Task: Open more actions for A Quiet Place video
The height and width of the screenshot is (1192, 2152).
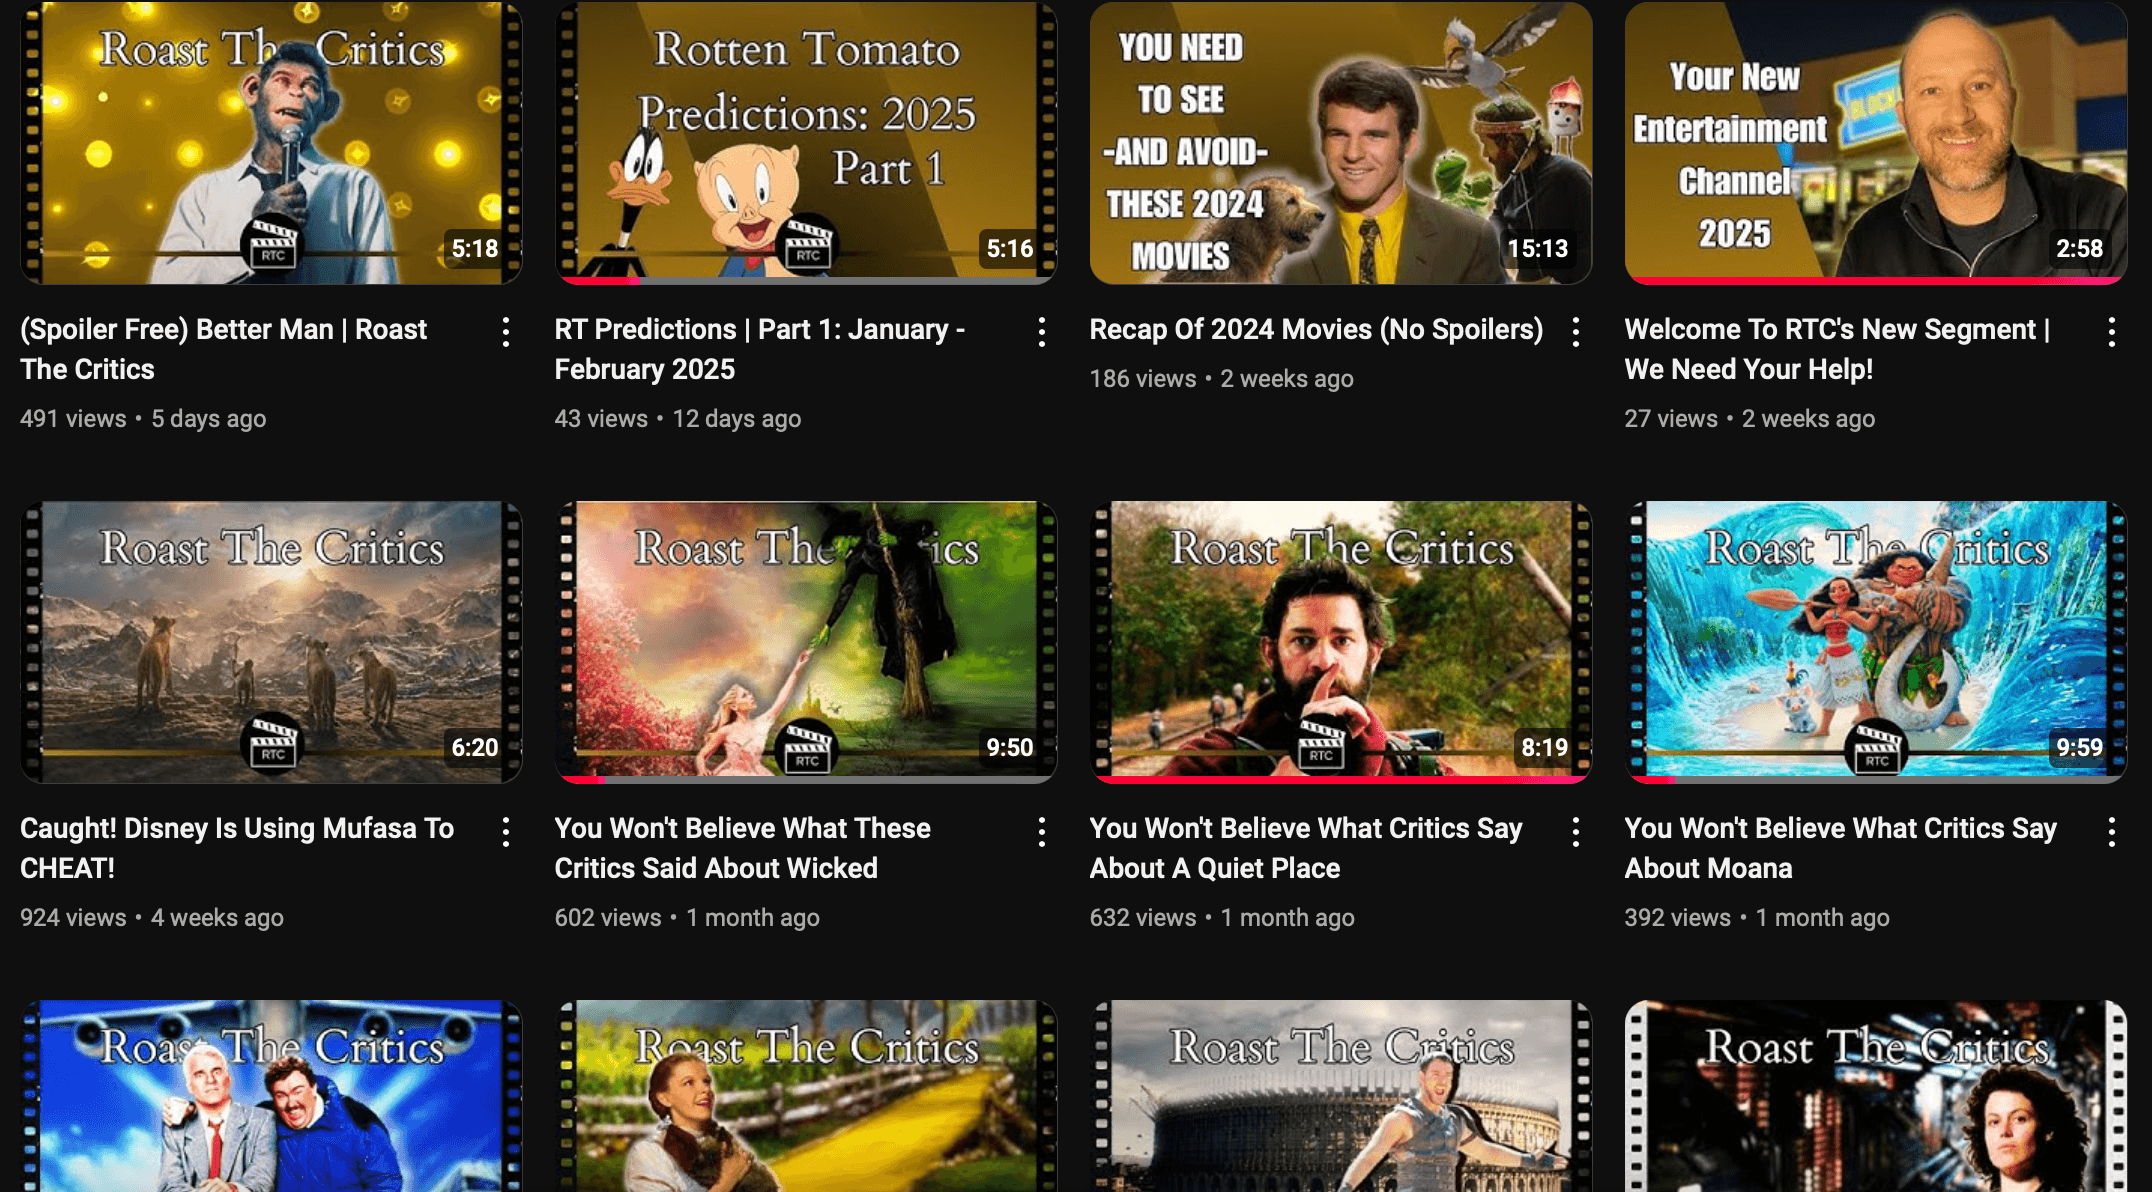Action: click(1576, 831)
